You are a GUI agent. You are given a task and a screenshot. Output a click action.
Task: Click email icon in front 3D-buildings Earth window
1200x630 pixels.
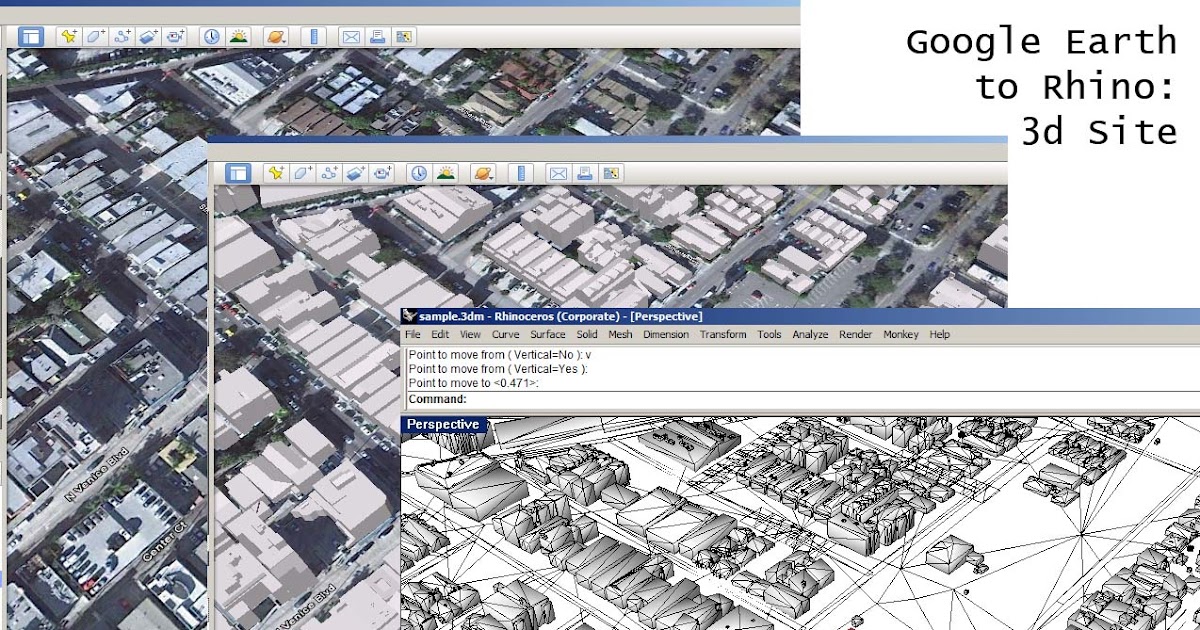560,173
